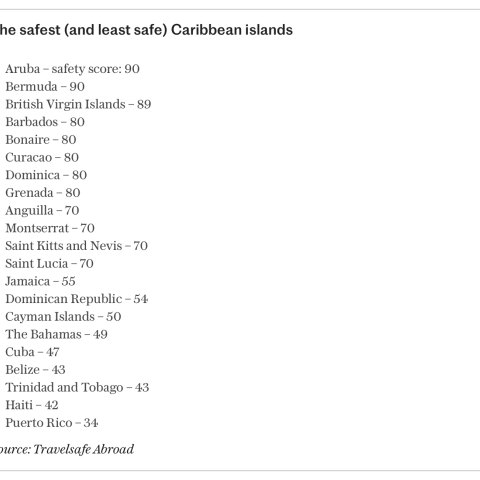480x480 pixels.
Task: Select the Aruba safety score line
Action: pos(72,69)
